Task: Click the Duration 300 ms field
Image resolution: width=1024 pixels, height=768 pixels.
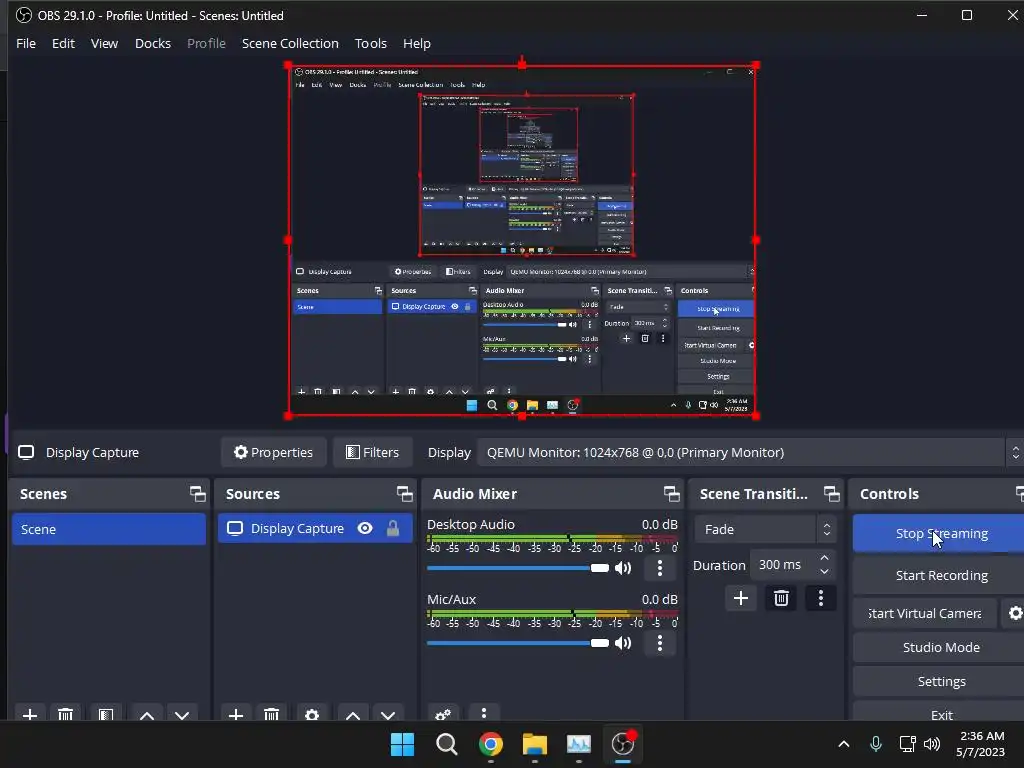Action: coord(784,565)
